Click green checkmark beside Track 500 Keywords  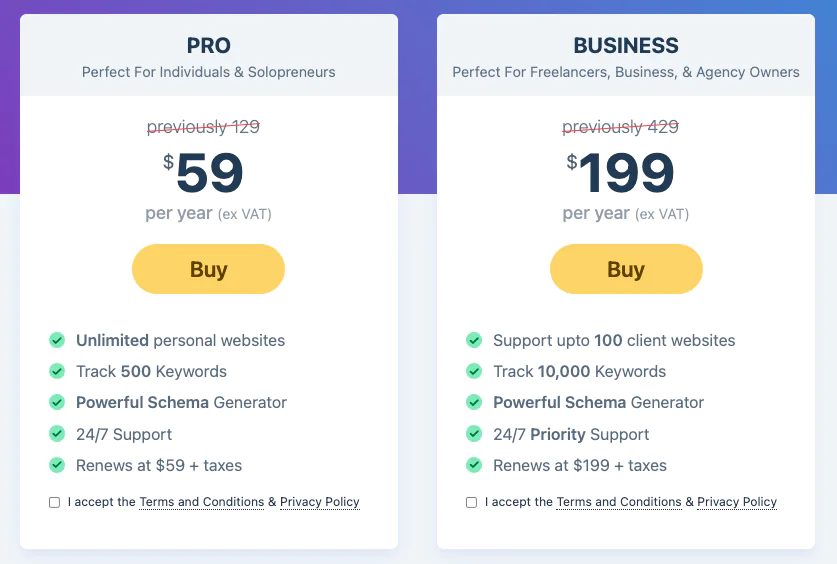[x=57, y=371]
